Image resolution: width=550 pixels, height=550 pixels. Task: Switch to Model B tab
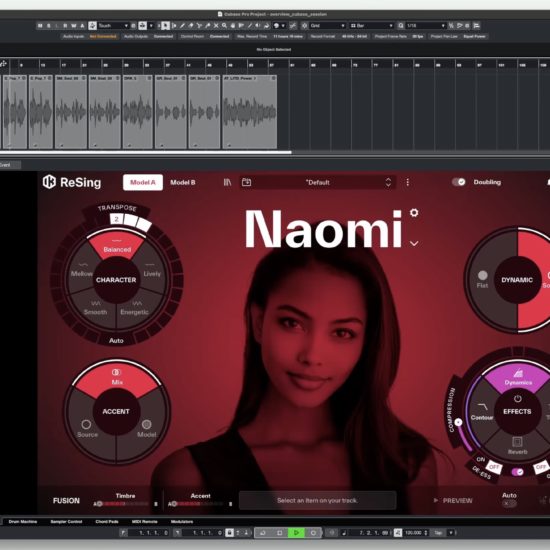coord(183,182)
